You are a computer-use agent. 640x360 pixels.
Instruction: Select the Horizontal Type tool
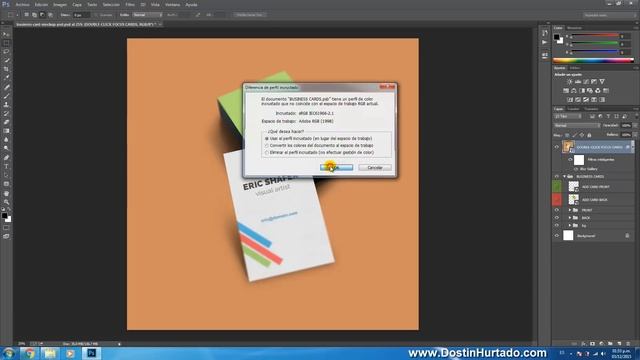[x=6, y=167]
